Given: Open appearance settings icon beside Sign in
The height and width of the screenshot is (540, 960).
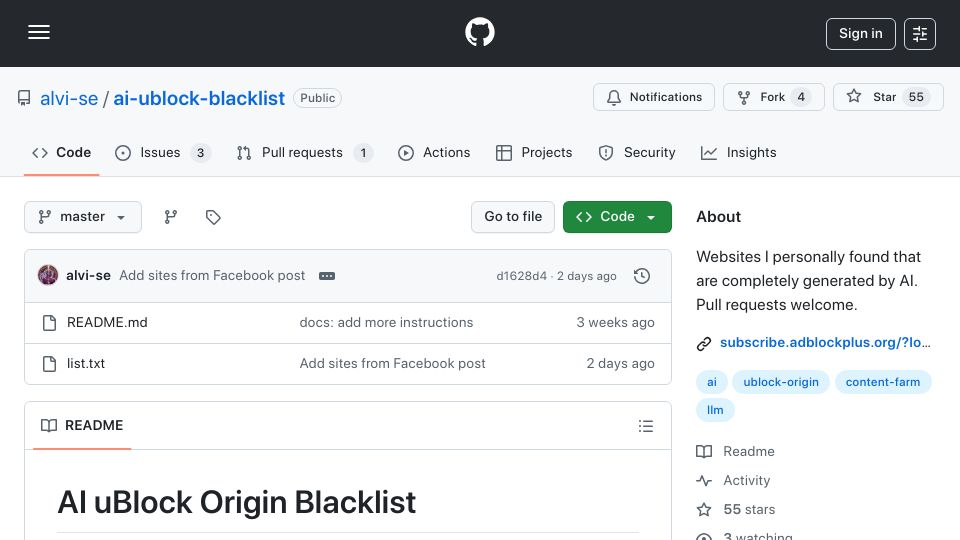Looking at the screenshot, I should click(x=920, y=34).
